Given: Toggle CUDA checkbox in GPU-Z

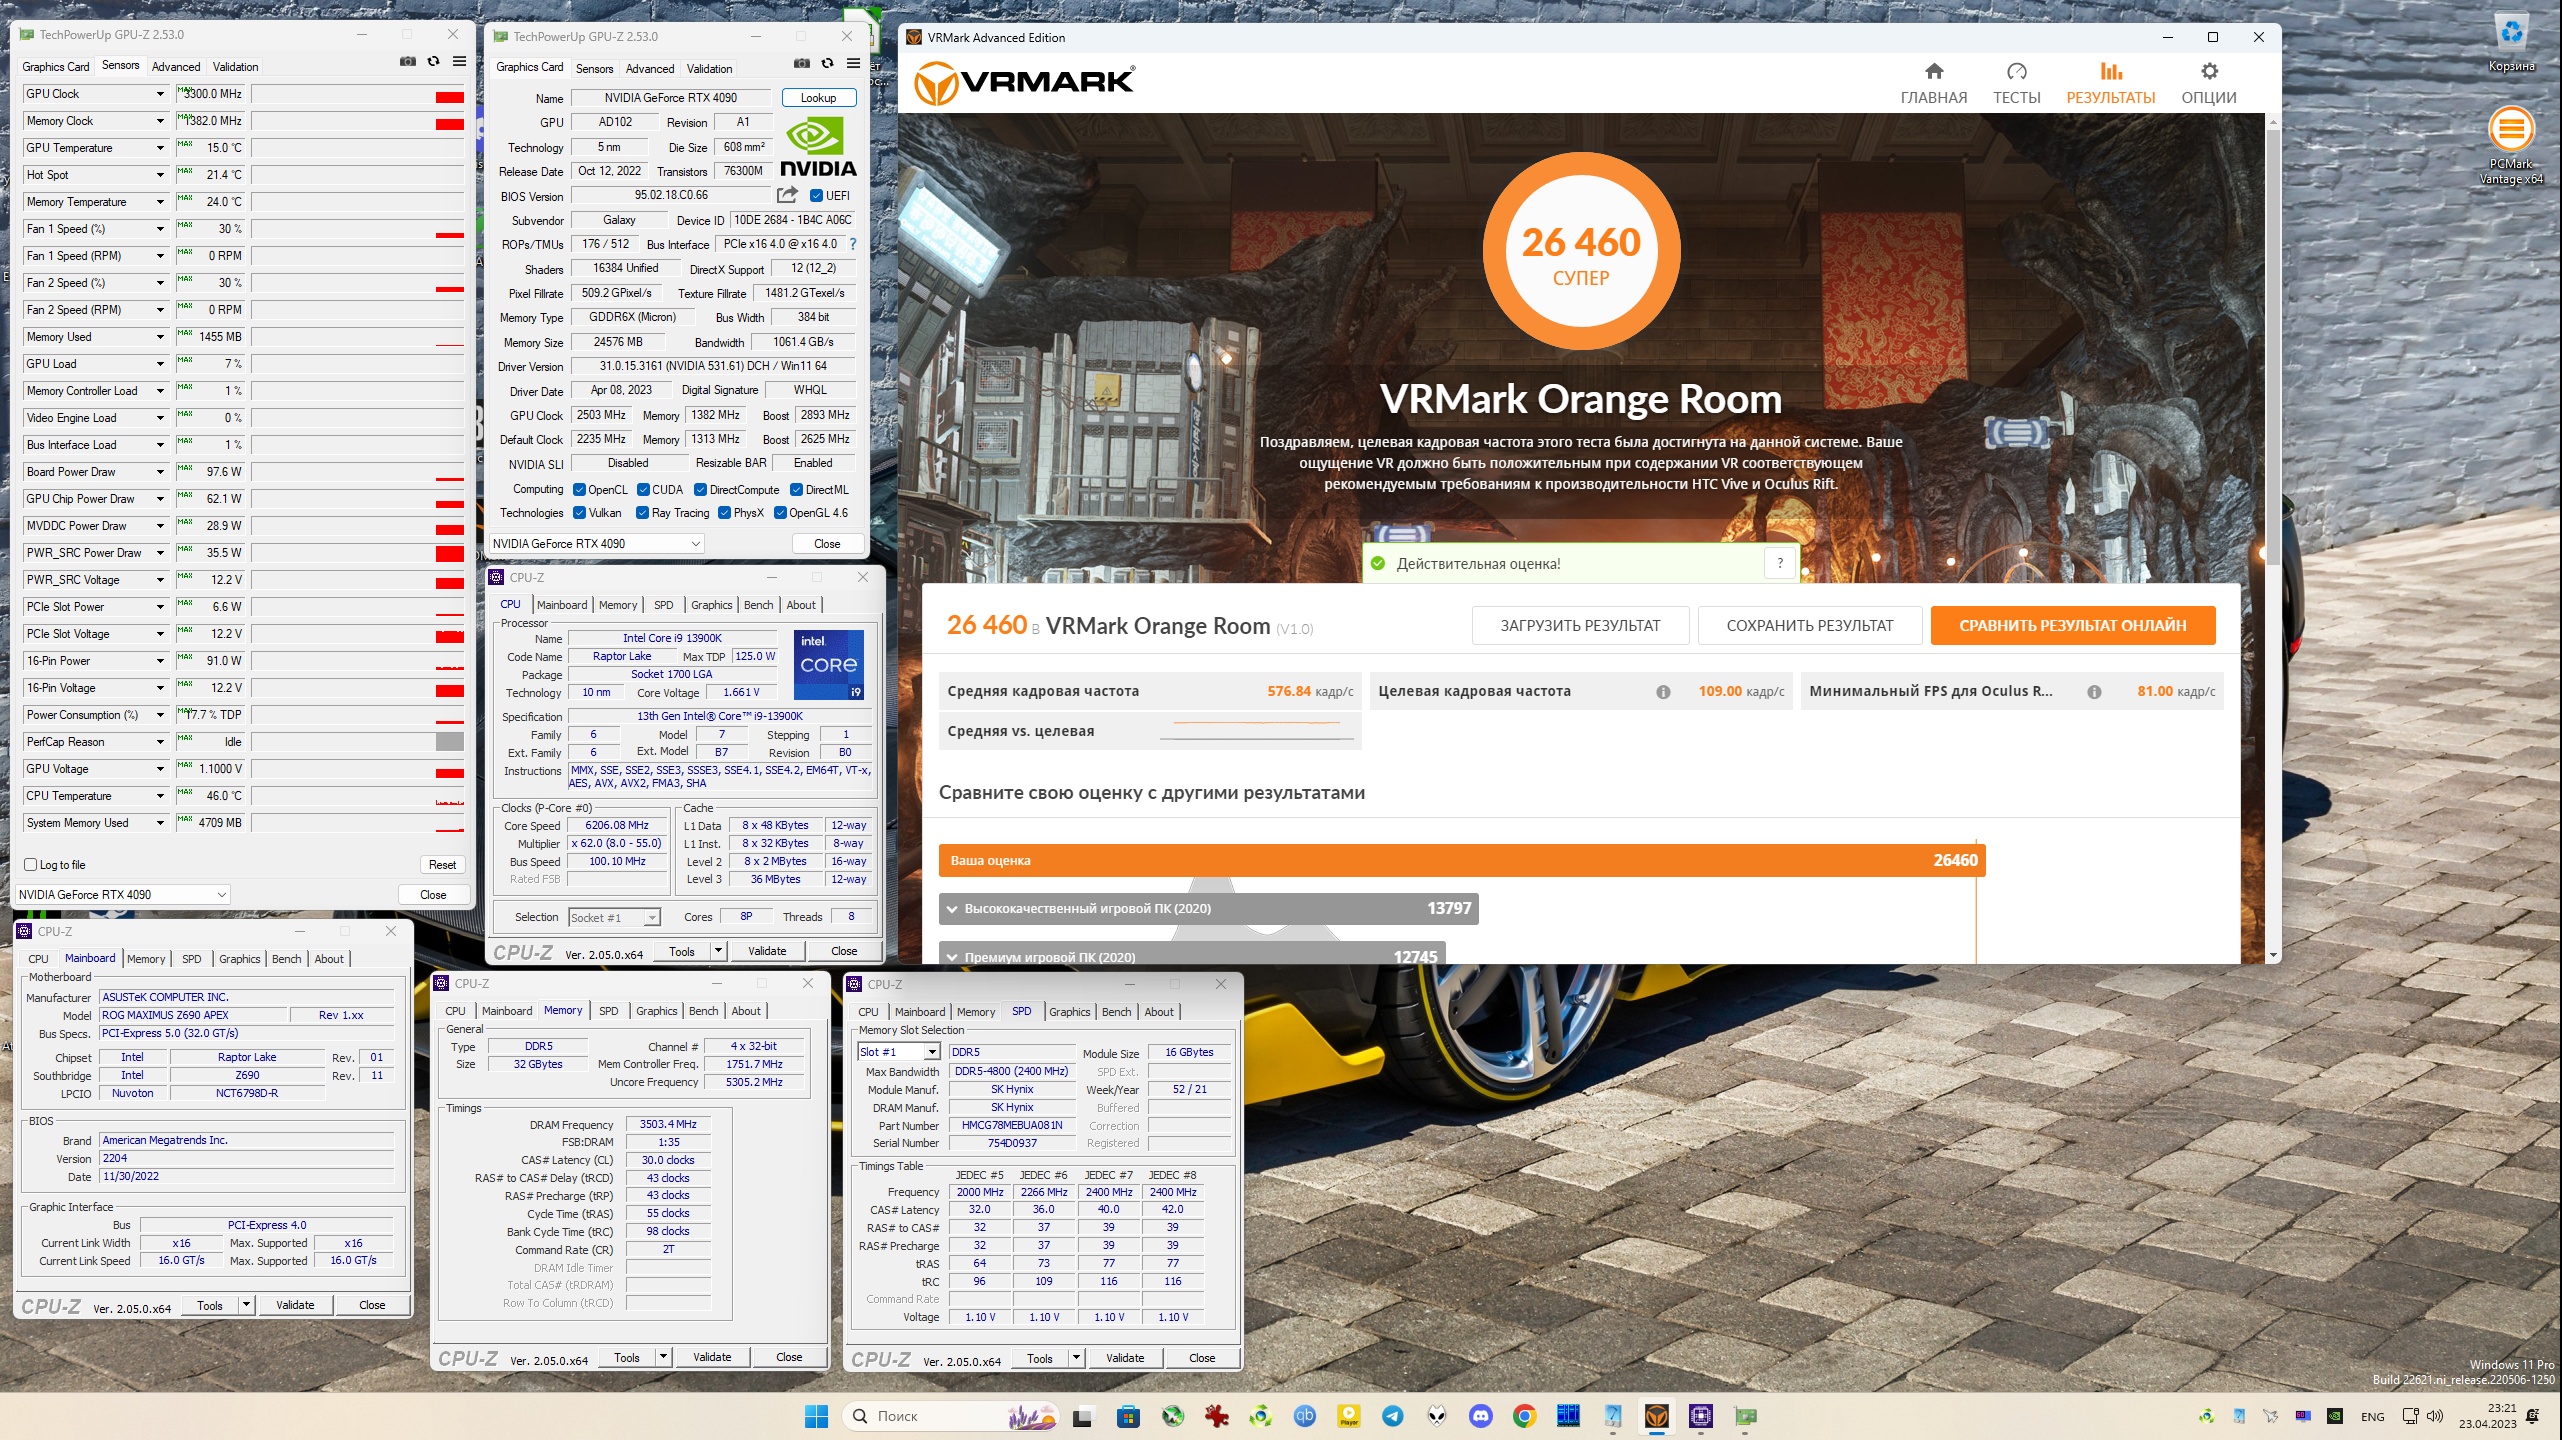Looking at the screenshot, I should tap(643, 490).
